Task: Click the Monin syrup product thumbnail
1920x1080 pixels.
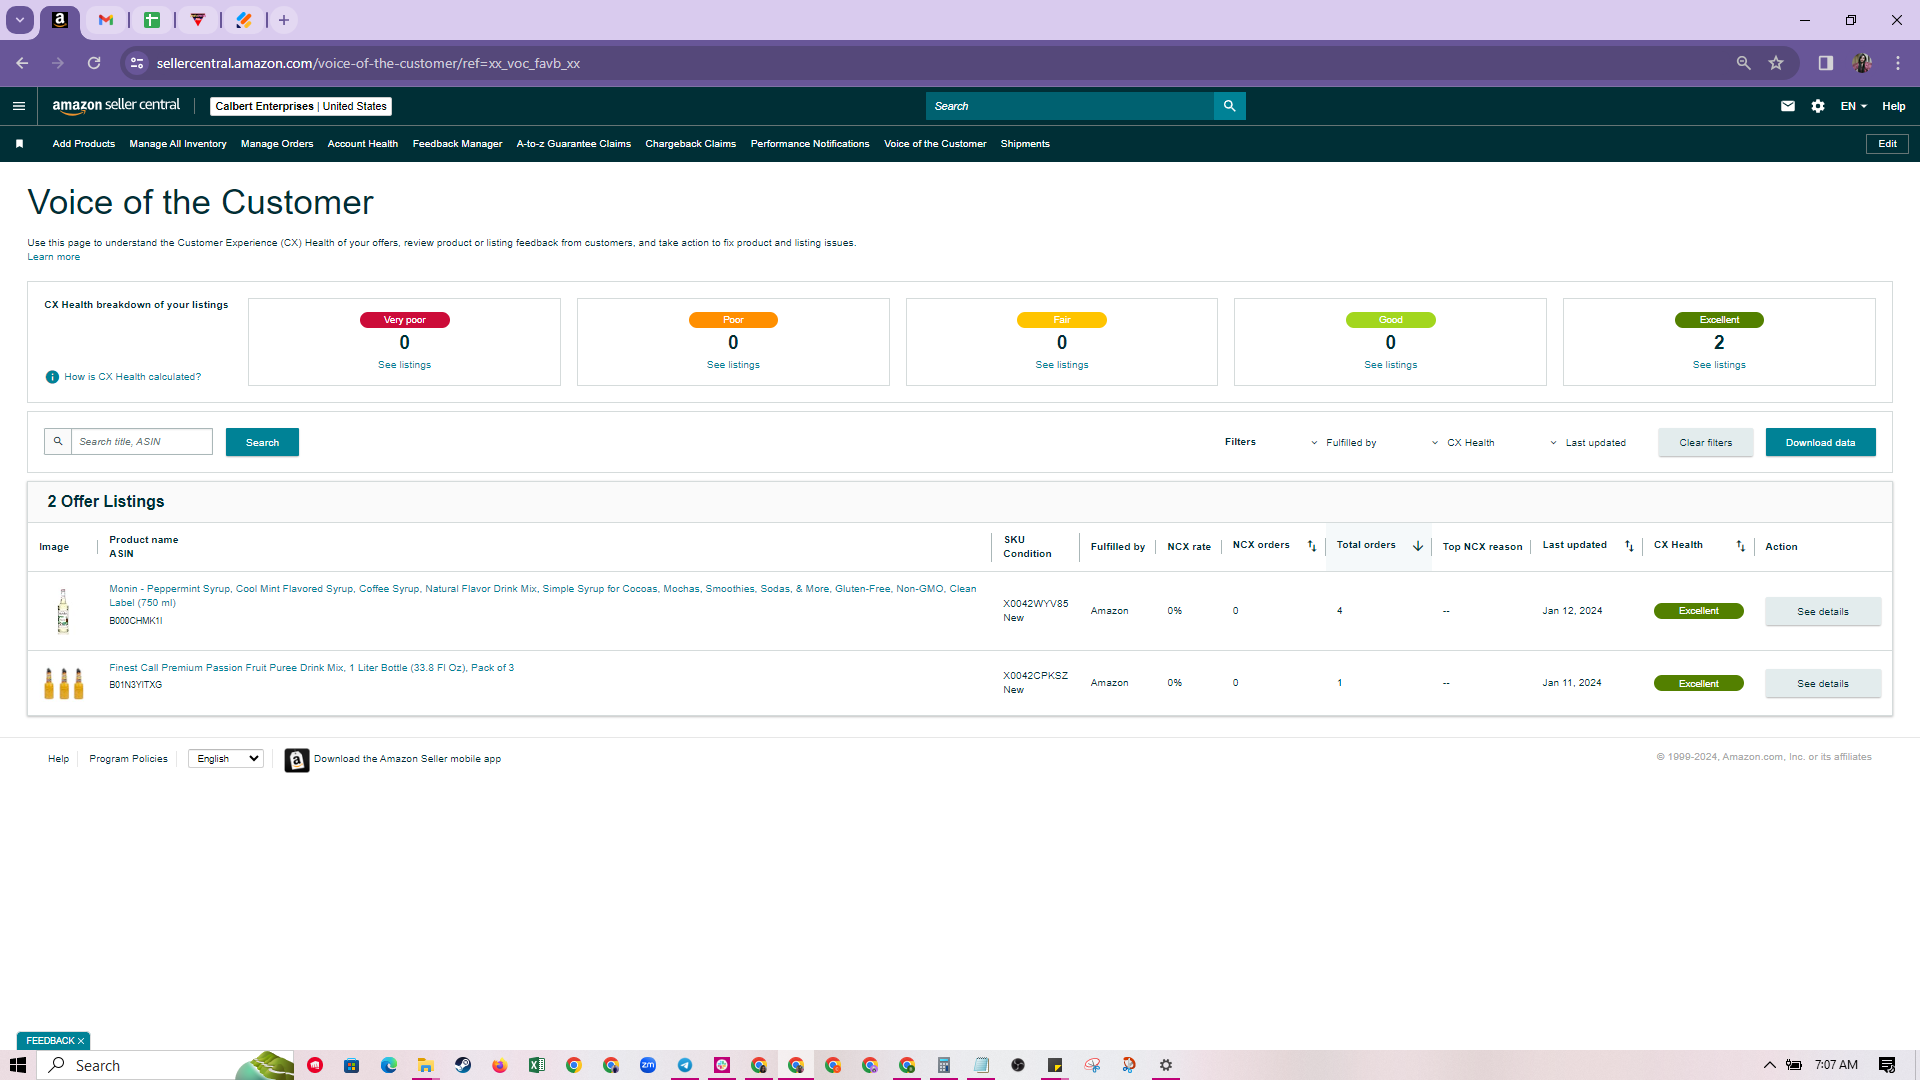Action: point(63,611)
